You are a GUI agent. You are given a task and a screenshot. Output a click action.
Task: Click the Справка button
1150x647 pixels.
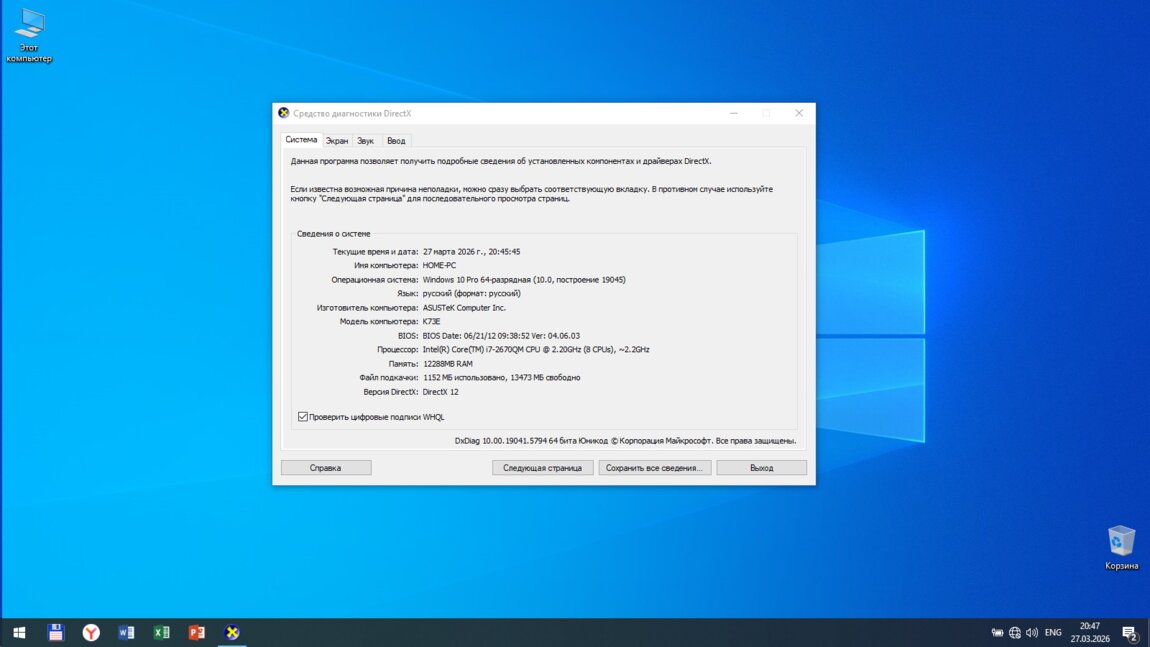pos(326,468)
